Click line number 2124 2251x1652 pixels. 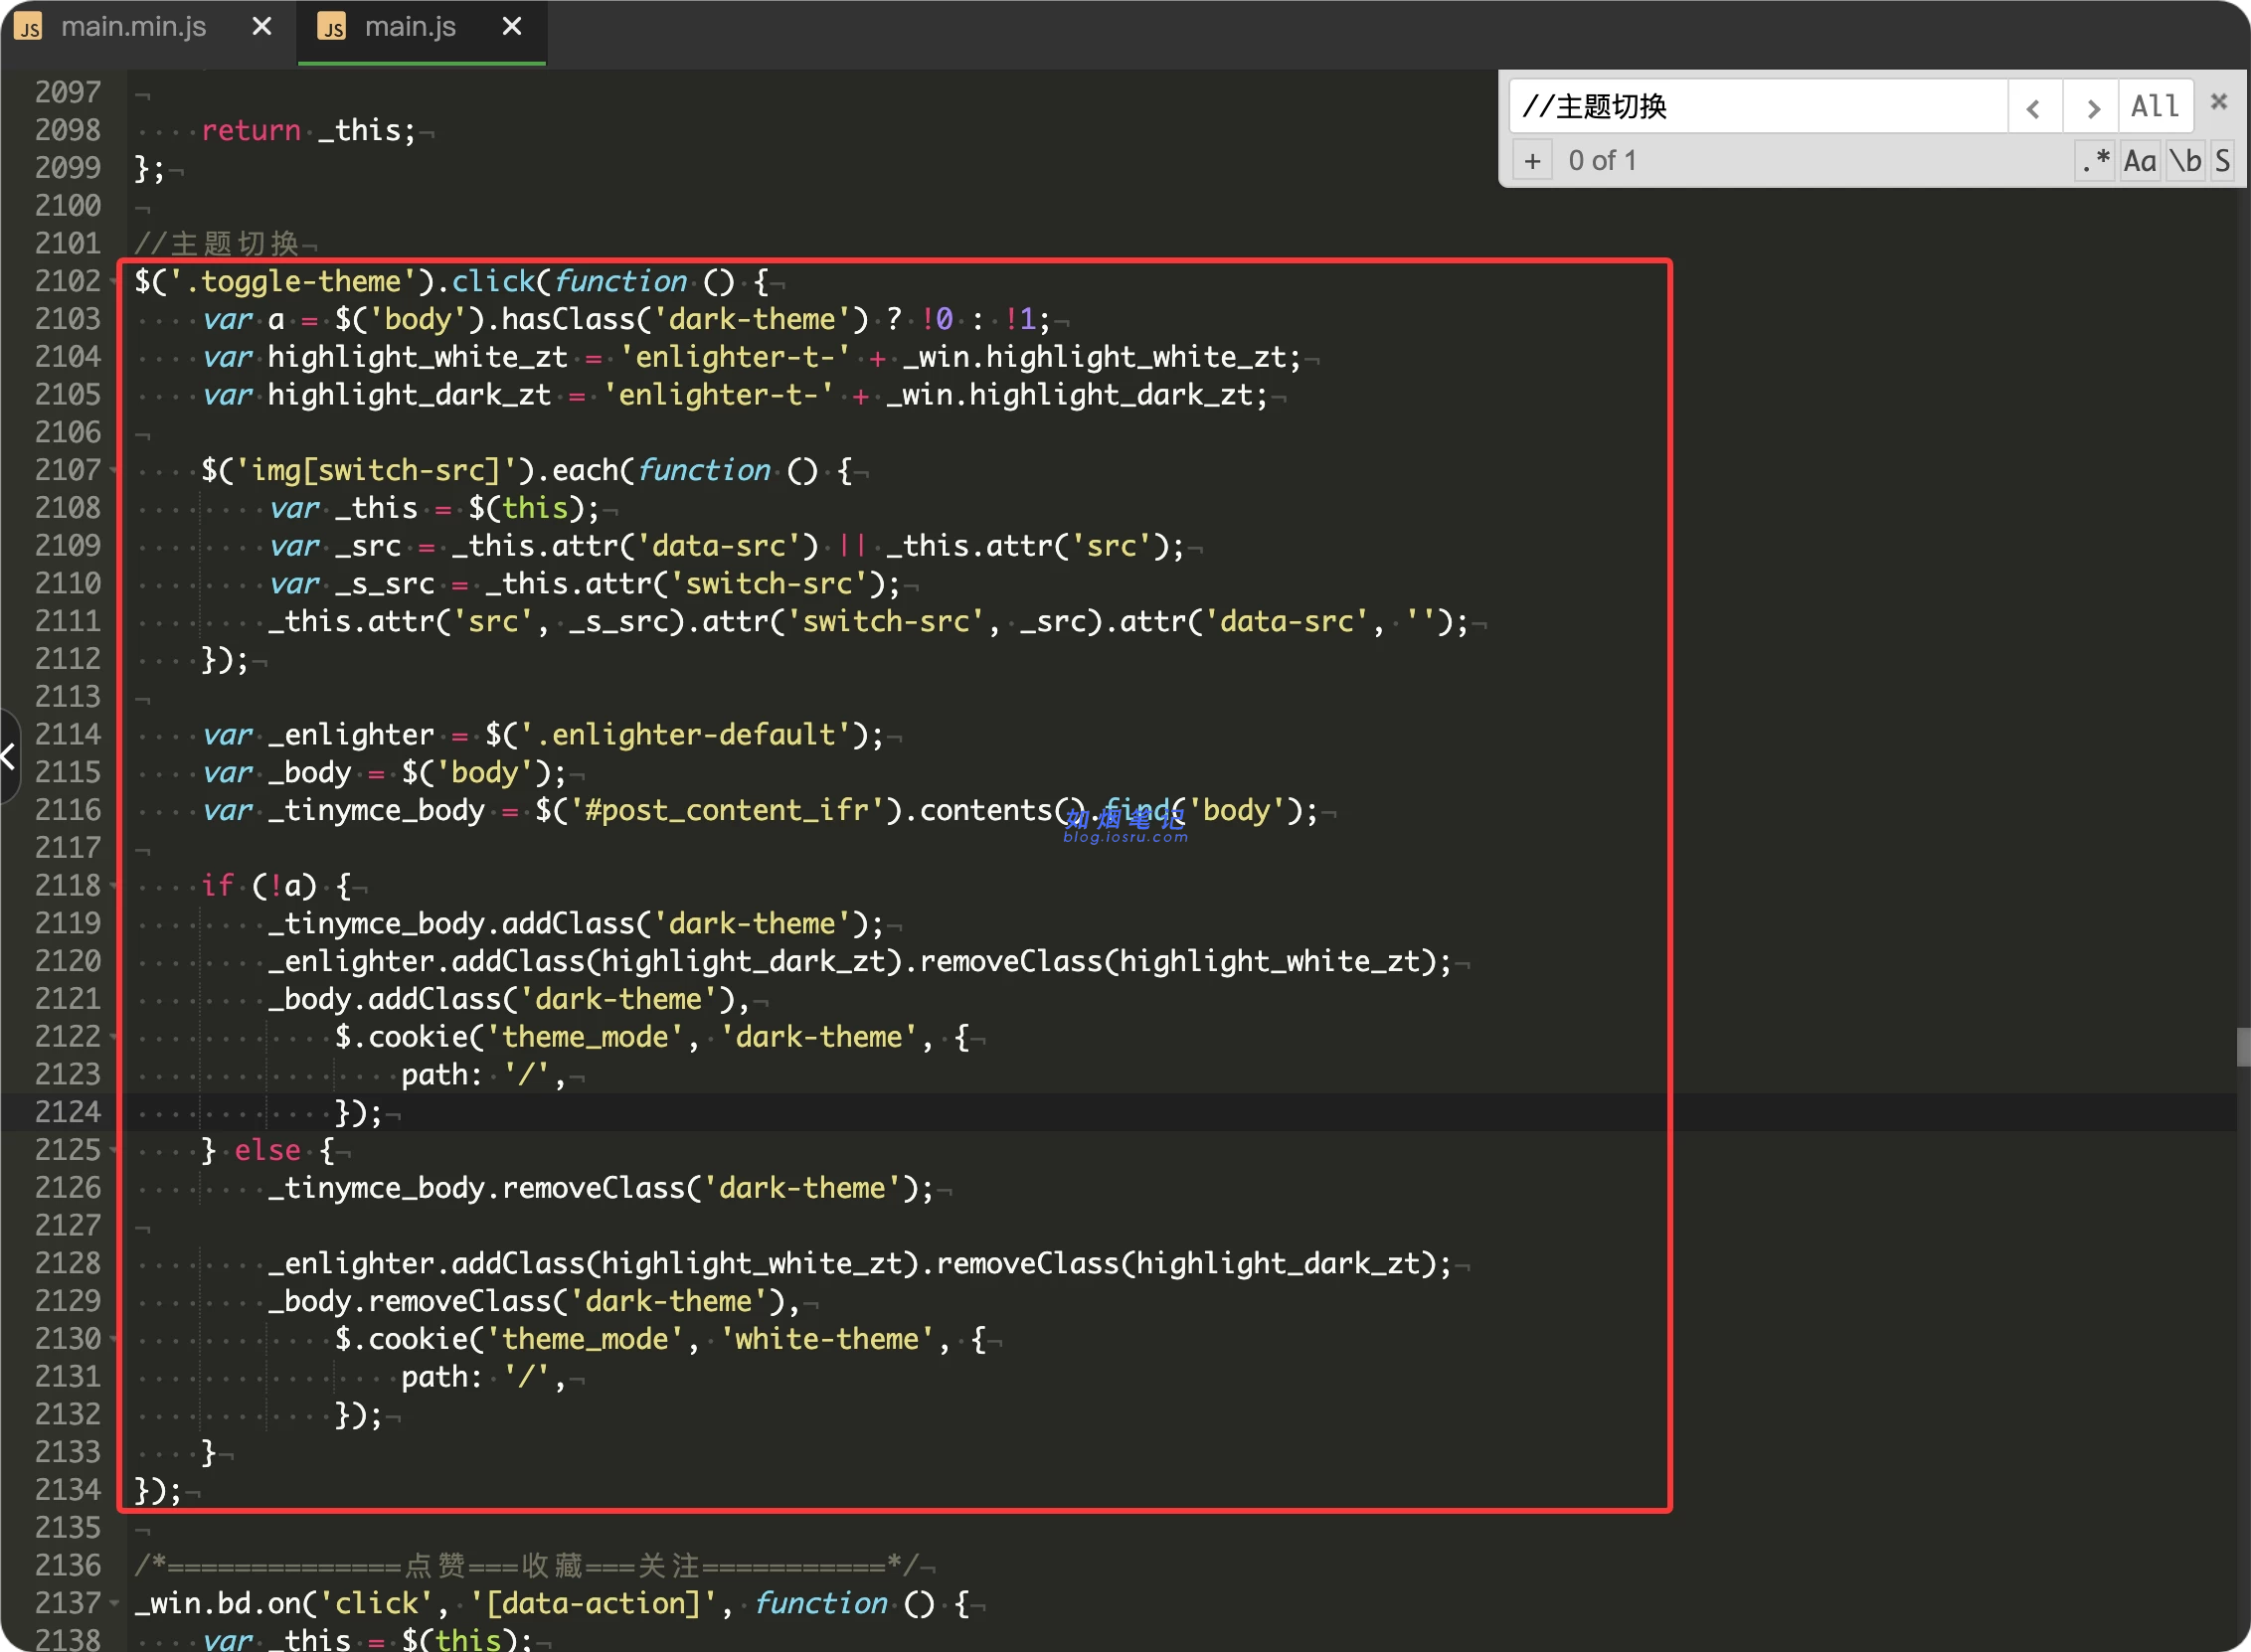click(68, 1113)
